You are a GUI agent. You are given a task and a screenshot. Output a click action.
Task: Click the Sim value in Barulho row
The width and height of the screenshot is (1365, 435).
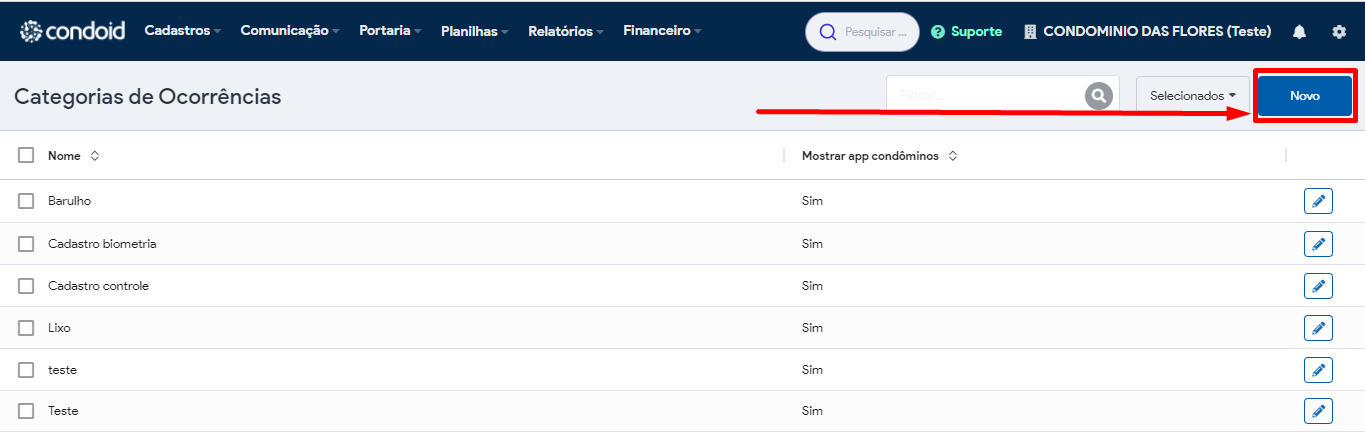812,201
